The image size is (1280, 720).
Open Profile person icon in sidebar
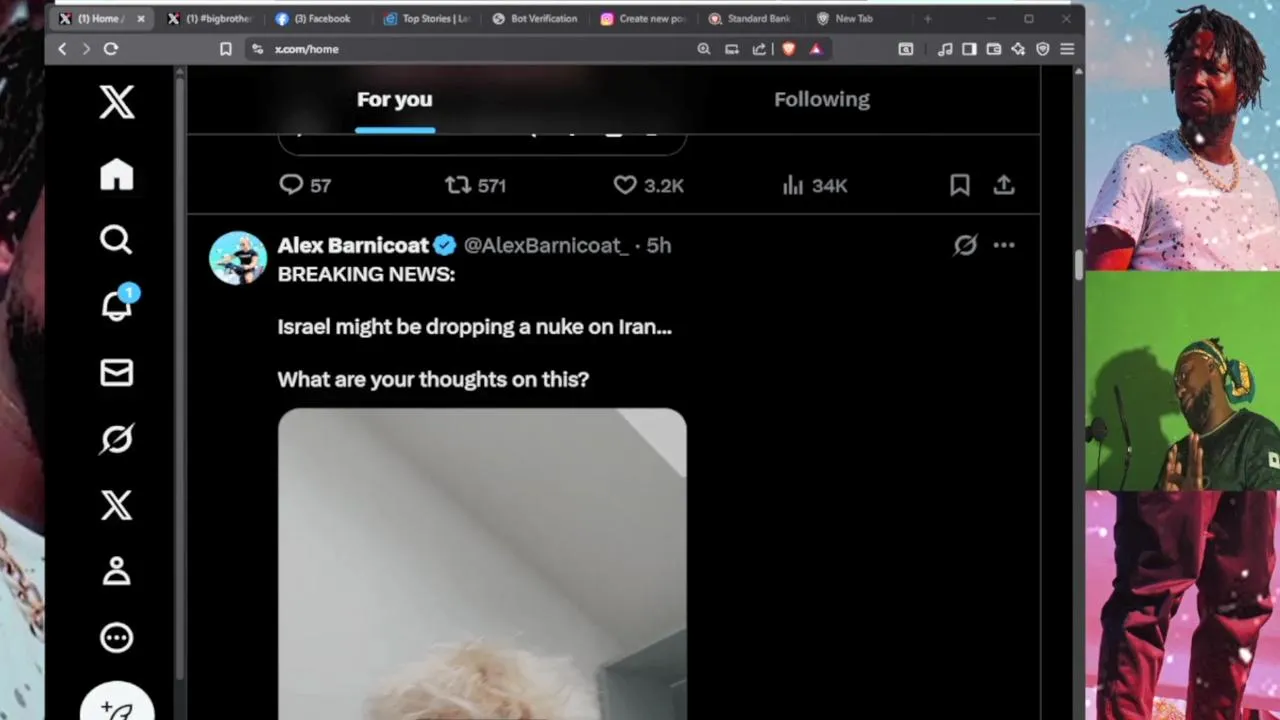tap(116, 571)
